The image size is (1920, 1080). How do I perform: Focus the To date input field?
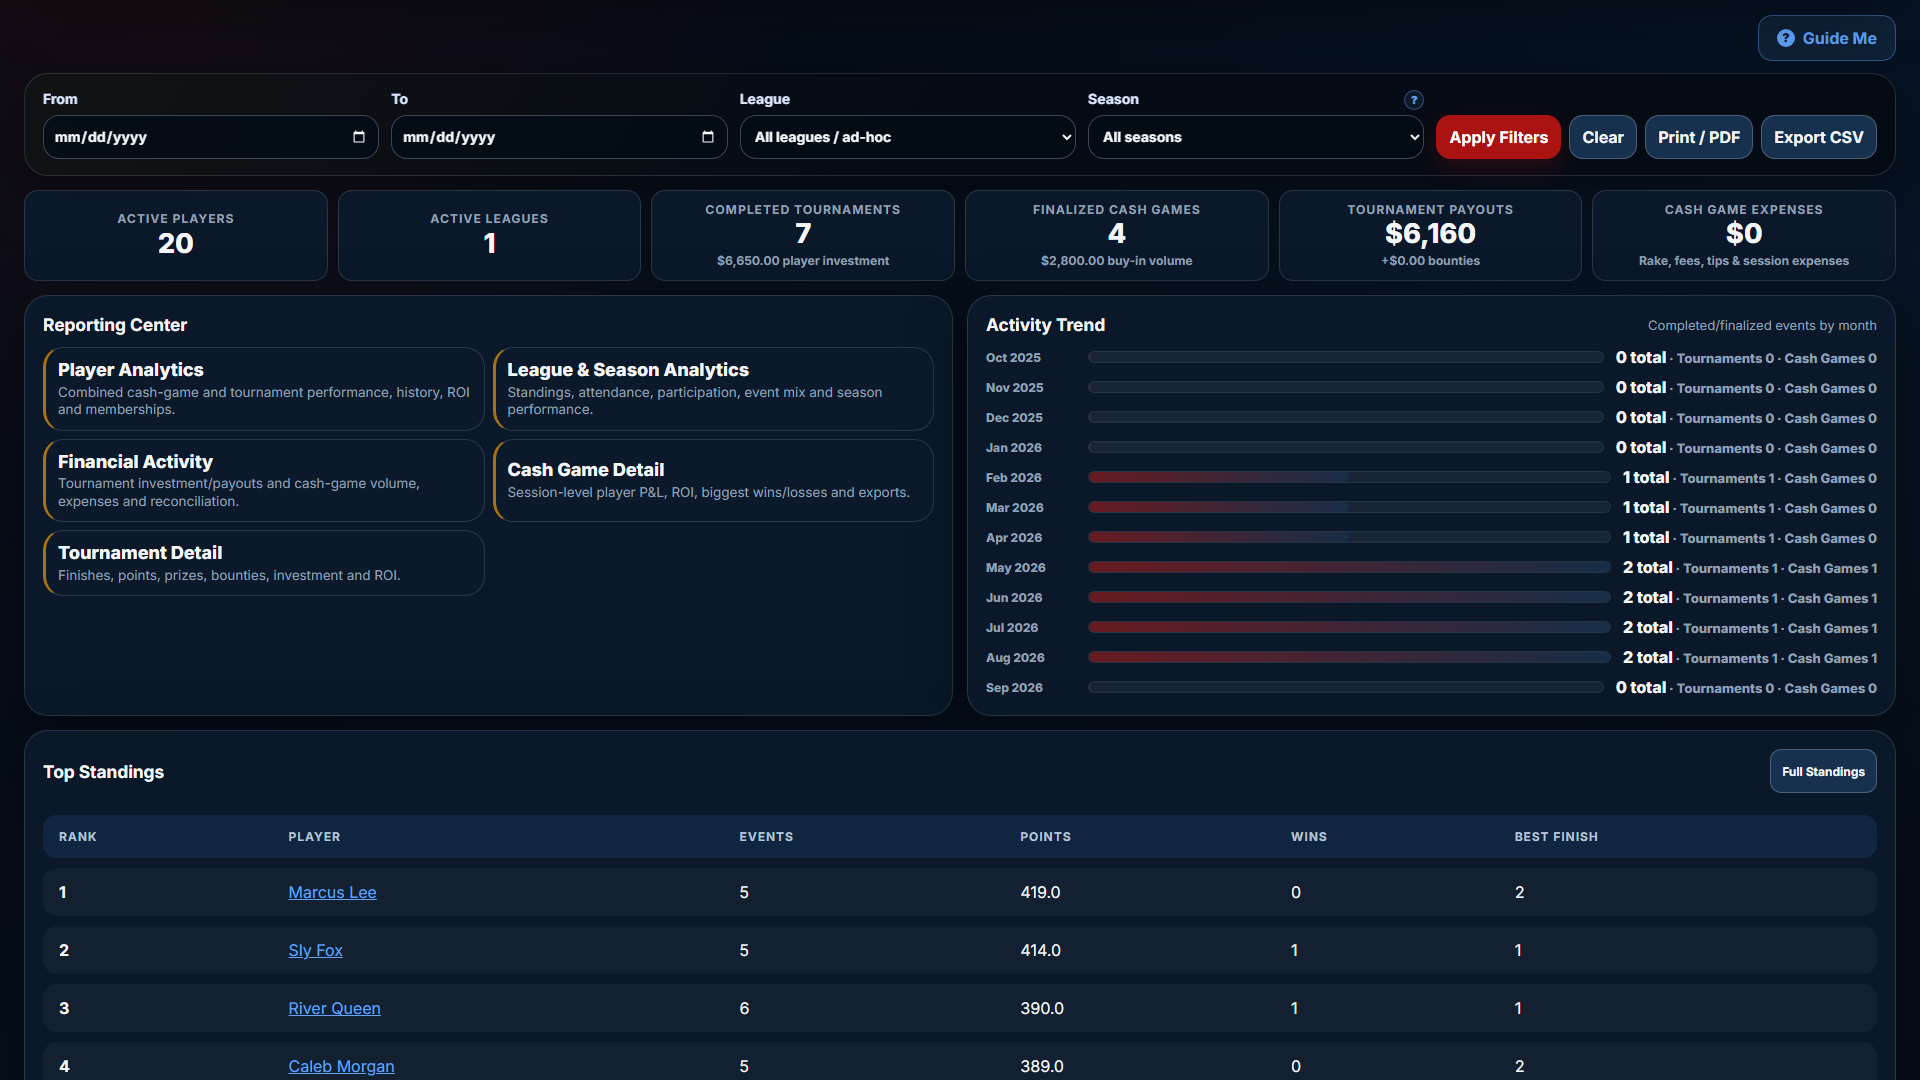[x=559, y=137]
